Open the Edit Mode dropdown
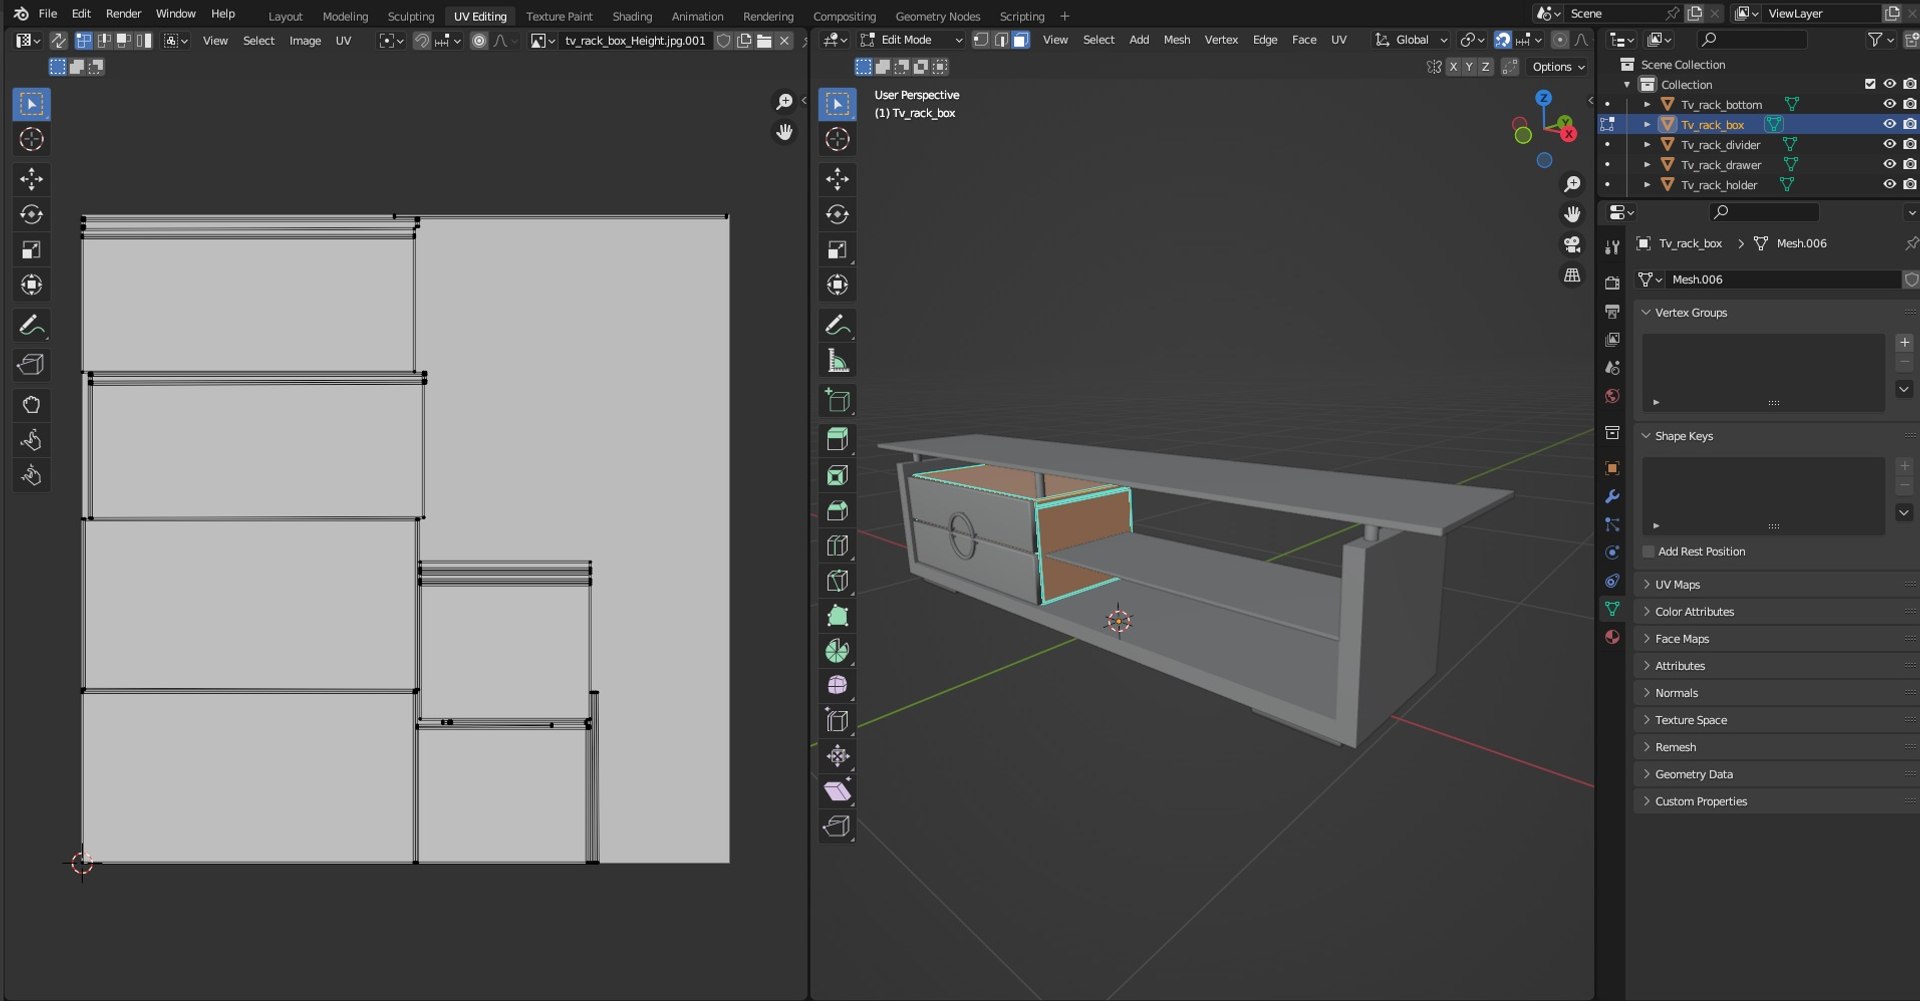1920x1001 pixels. (x=911, y=40)
